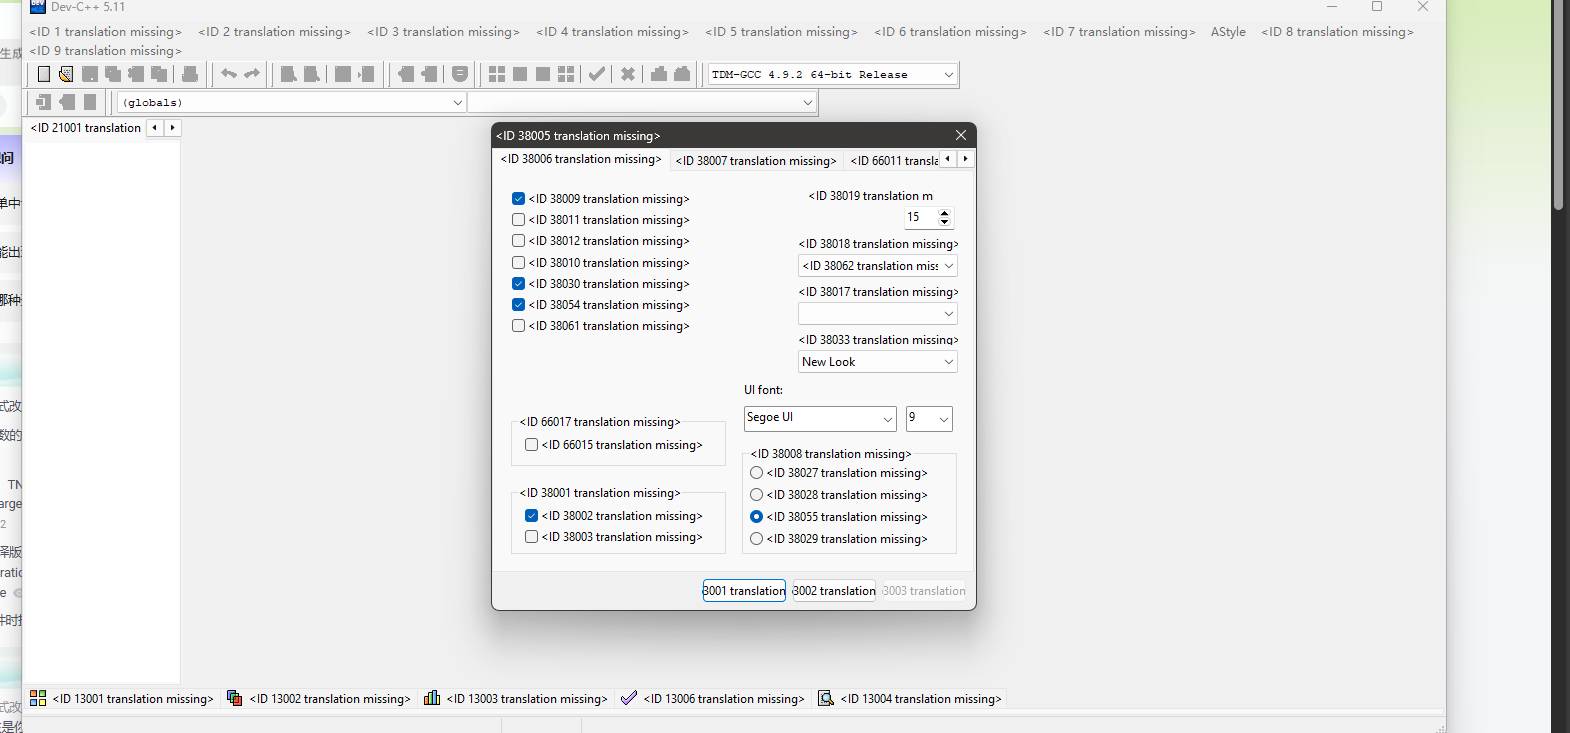Open the ID 5 menu
Screen dimensions: 1570x733
(782, 32)
